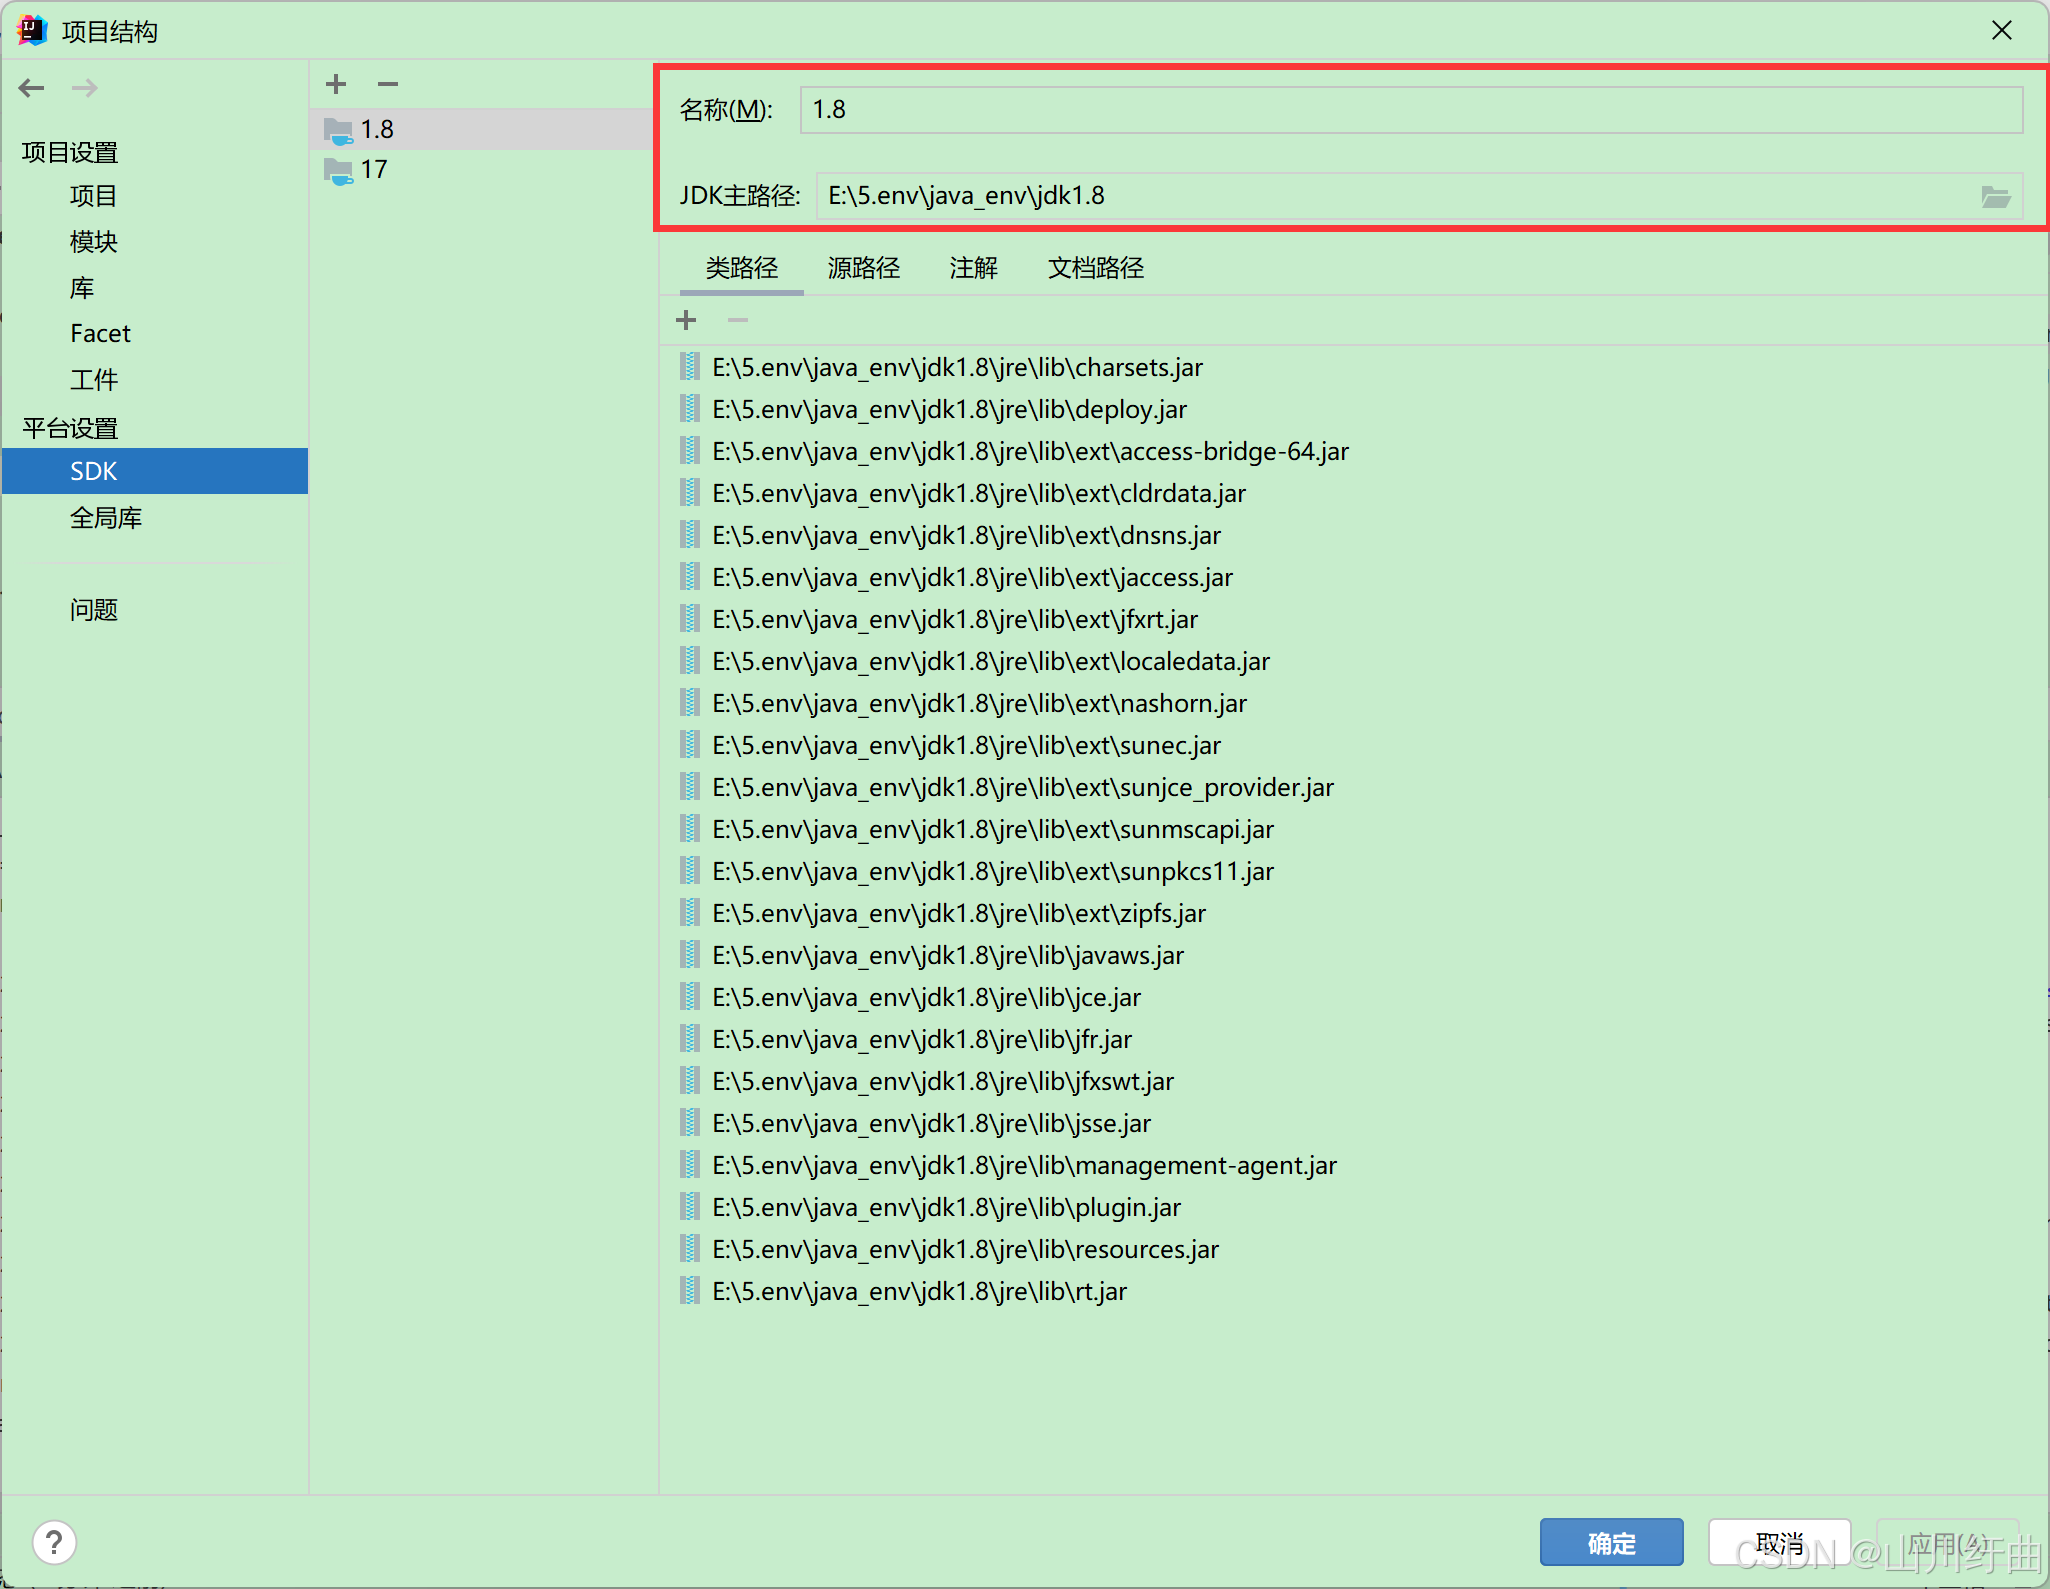
Task: Open the 模块 settings page
Action: (94, 242)
